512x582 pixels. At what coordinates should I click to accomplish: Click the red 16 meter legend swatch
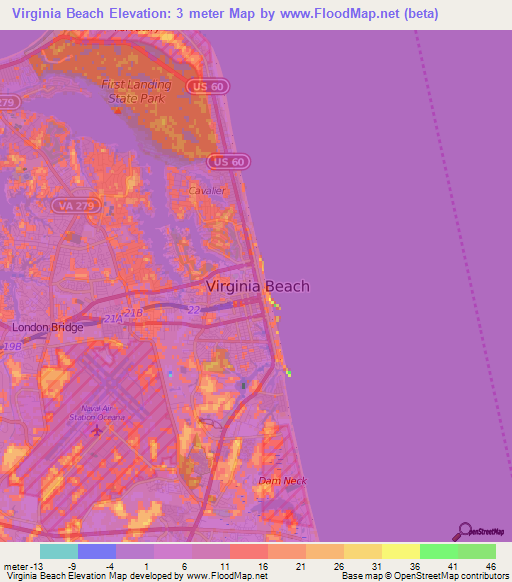(249, 552)
